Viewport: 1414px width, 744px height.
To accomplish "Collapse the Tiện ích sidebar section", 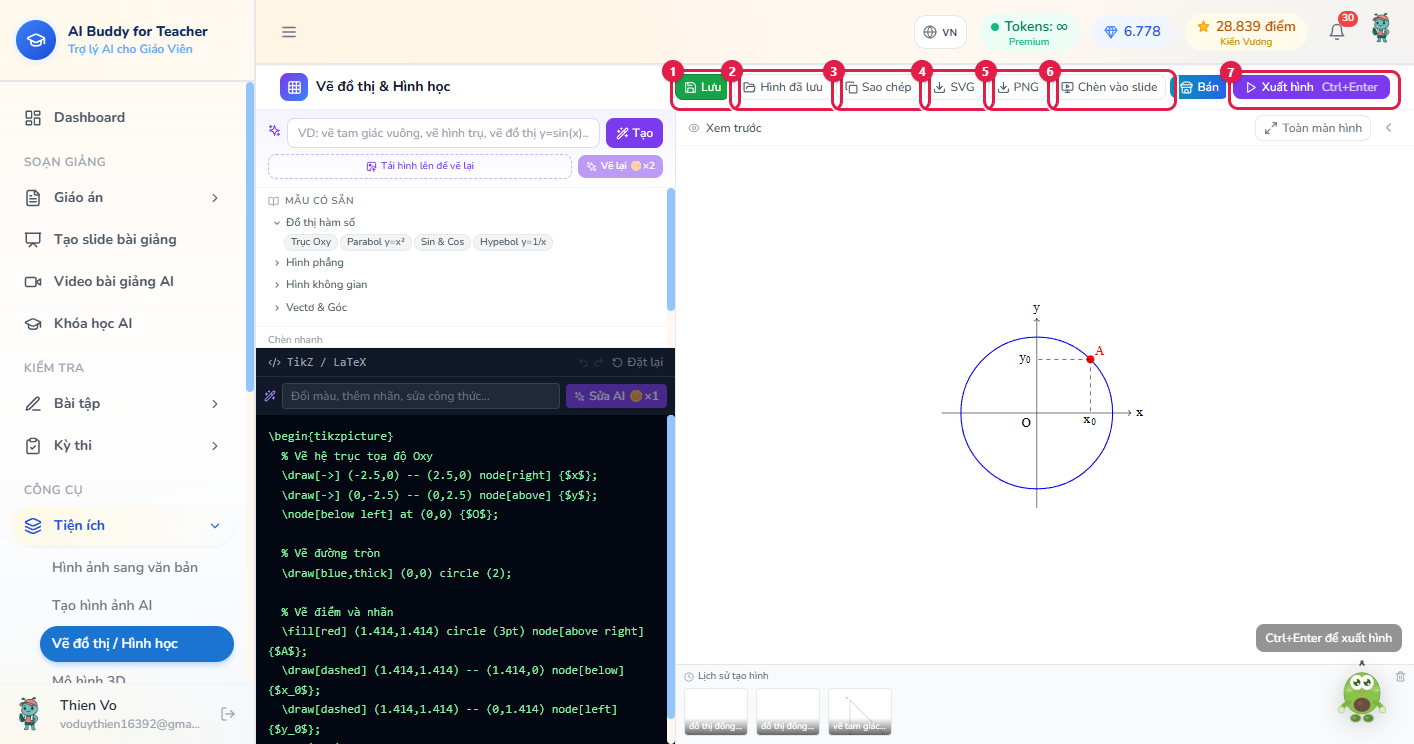I will [124, 526].
